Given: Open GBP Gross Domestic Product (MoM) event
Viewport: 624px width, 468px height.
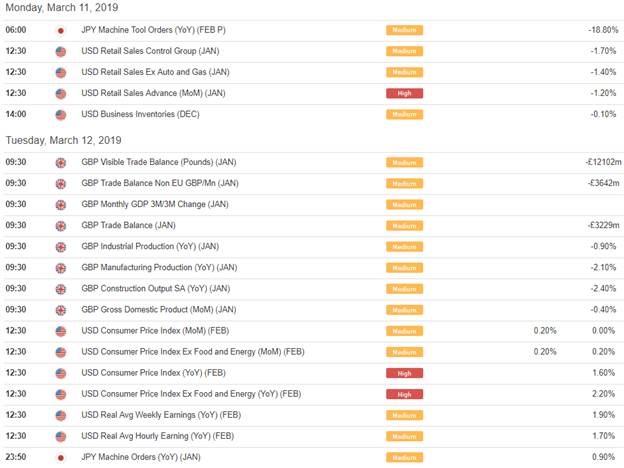Looking at the screenshot, I should (159, 310).
